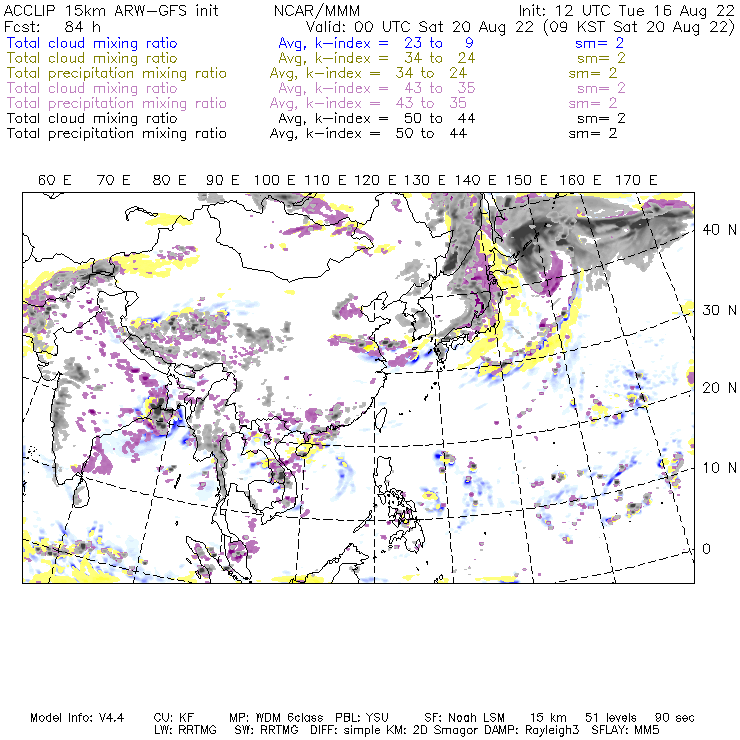Image resolution: width=740 pixels, height=740 pixels.
Task: Click the 'MP: WDM 6class' setting text
Action: coord(276,718)
